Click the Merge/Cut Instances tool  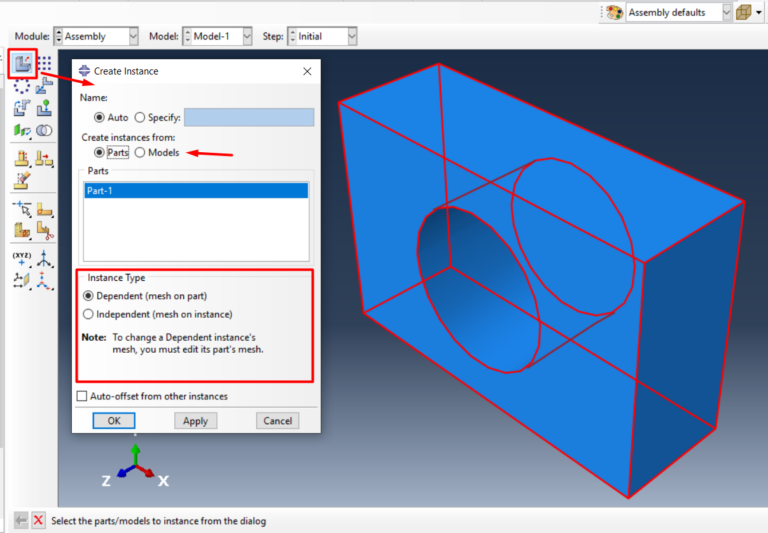coord(45,131)
